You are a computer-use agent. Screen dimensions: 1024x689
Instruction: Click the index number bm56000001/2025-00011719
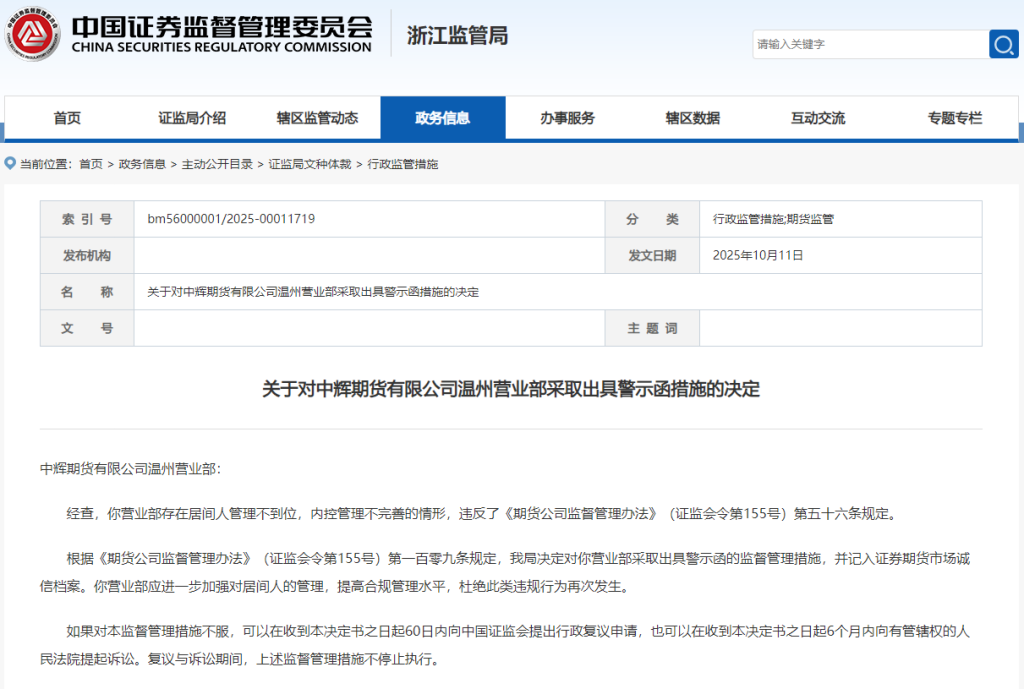(x=231, y=218)
